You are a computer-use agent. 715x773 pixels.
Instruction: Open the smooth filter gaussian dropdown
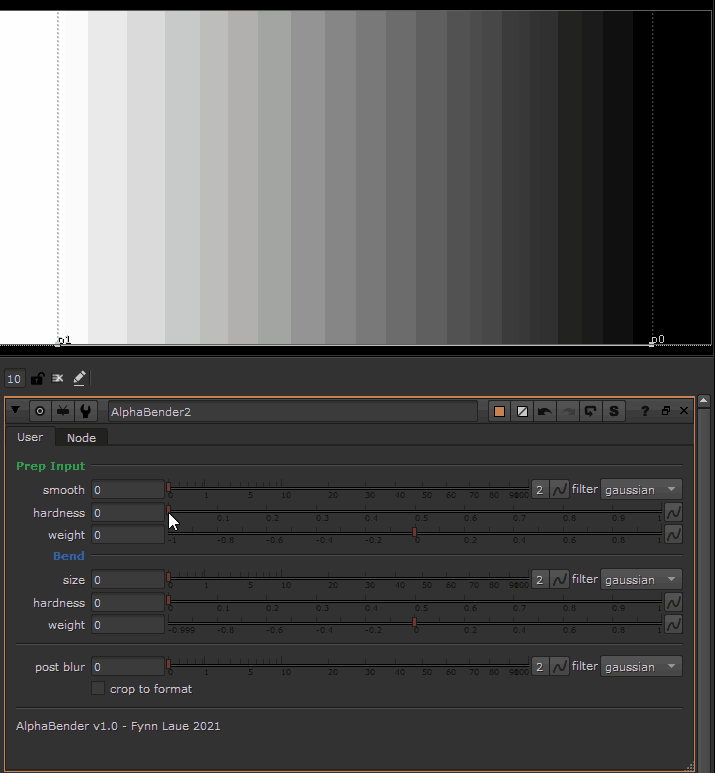[641, 489]
